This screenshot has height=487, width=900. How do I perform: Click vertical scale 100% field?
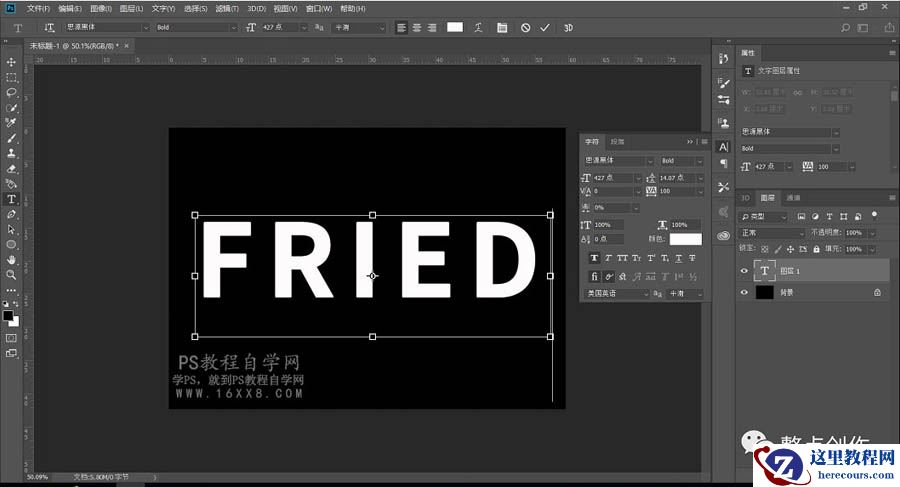point(609,225)
